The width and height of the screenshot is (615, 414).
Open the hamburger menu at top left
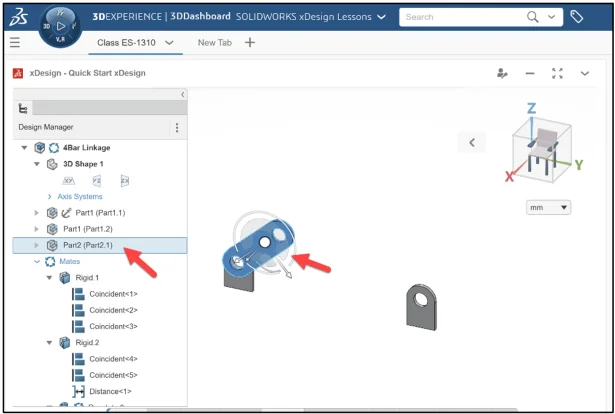click(x=14, y=42)
